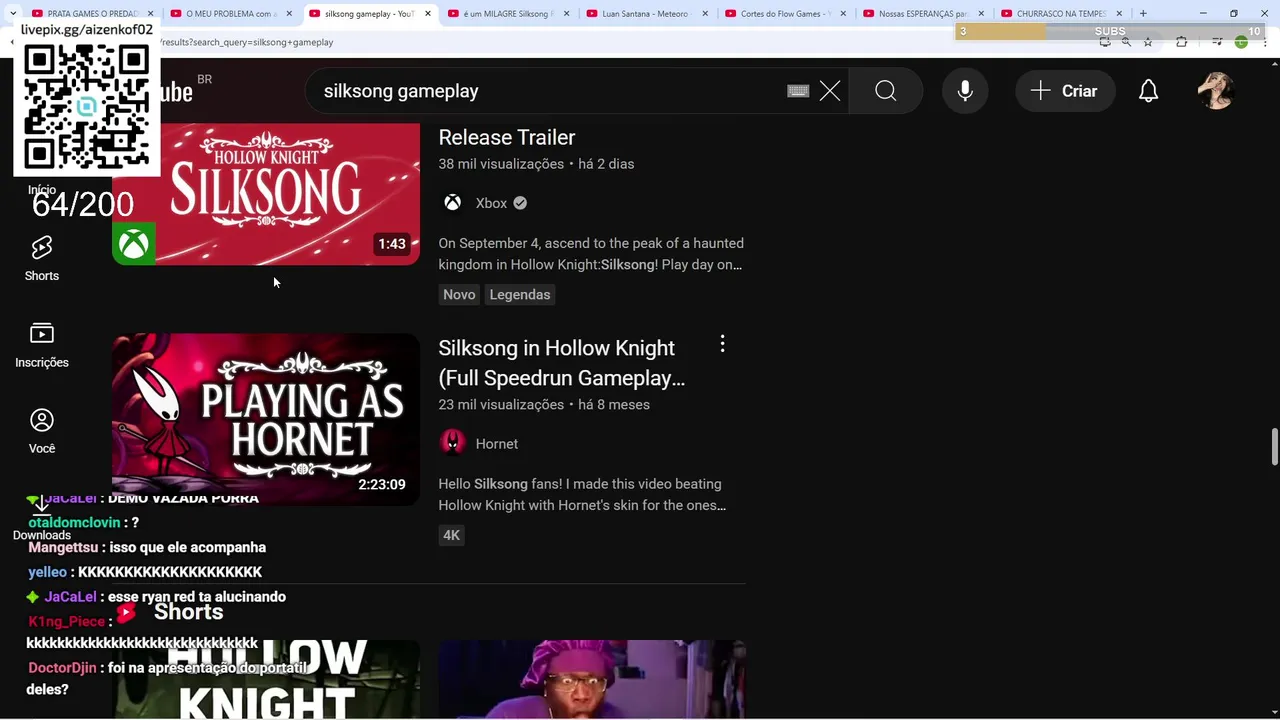Open the Short showing a man in a purple bonnet
This screenshot has width=1280, height=720.
592,680
